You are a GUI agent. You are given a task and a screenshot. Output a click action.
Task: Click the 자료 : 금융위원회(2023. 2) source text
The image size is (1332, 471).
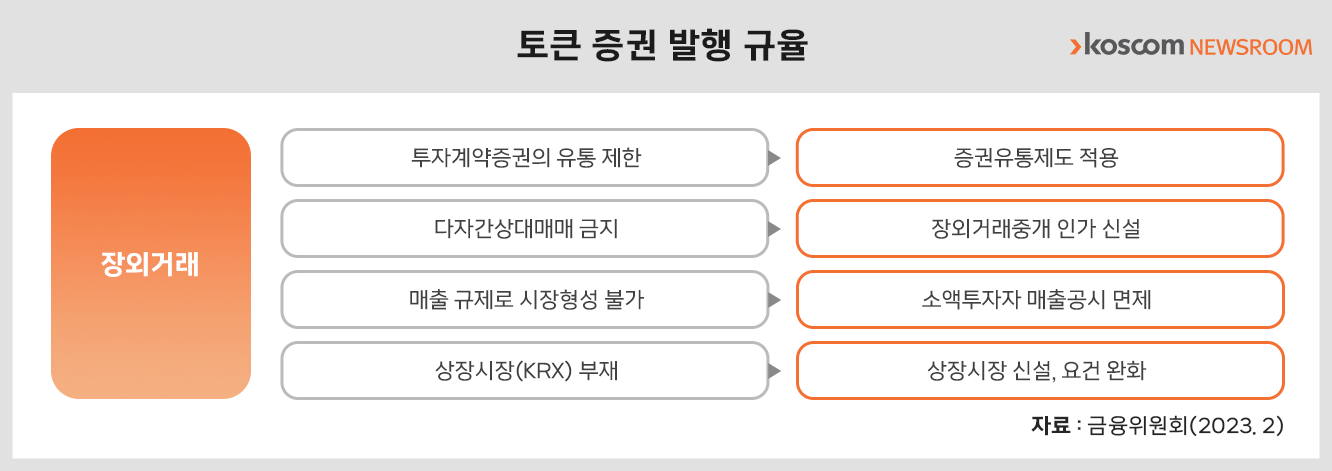click(1157, 425)
